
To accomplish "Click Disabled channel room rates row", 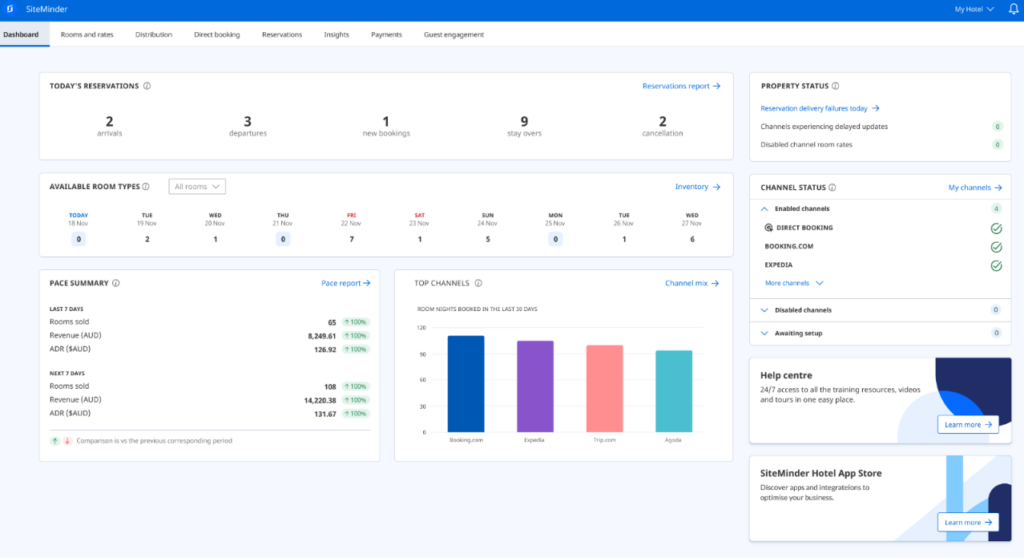I will click(x=880, y=144).
